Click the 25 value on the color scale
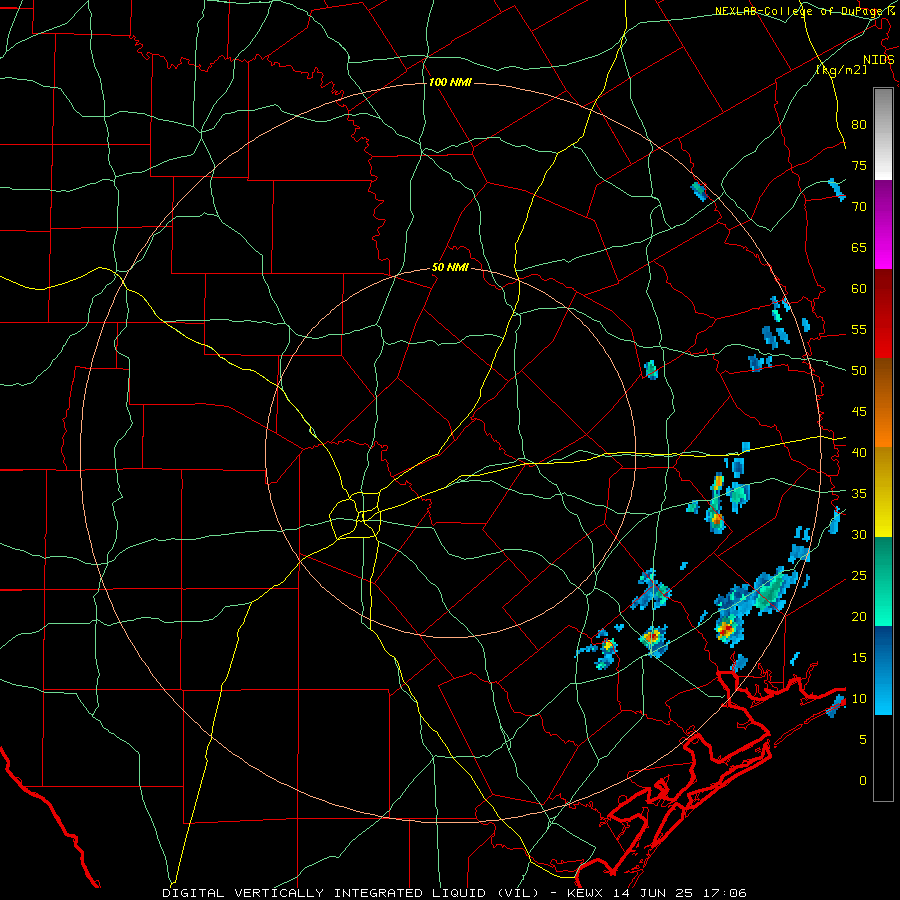This screenshot has width=900, height=900. pos(859,576)
